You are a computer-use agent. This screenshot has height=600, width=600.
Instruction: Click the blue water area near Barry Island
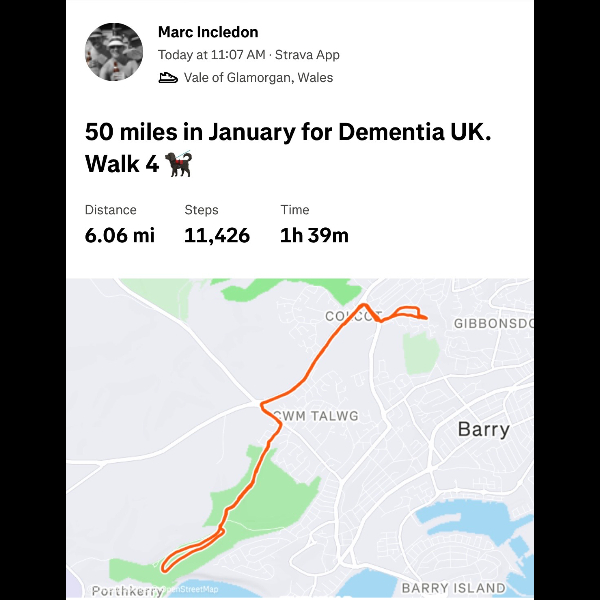click(460, 528)
